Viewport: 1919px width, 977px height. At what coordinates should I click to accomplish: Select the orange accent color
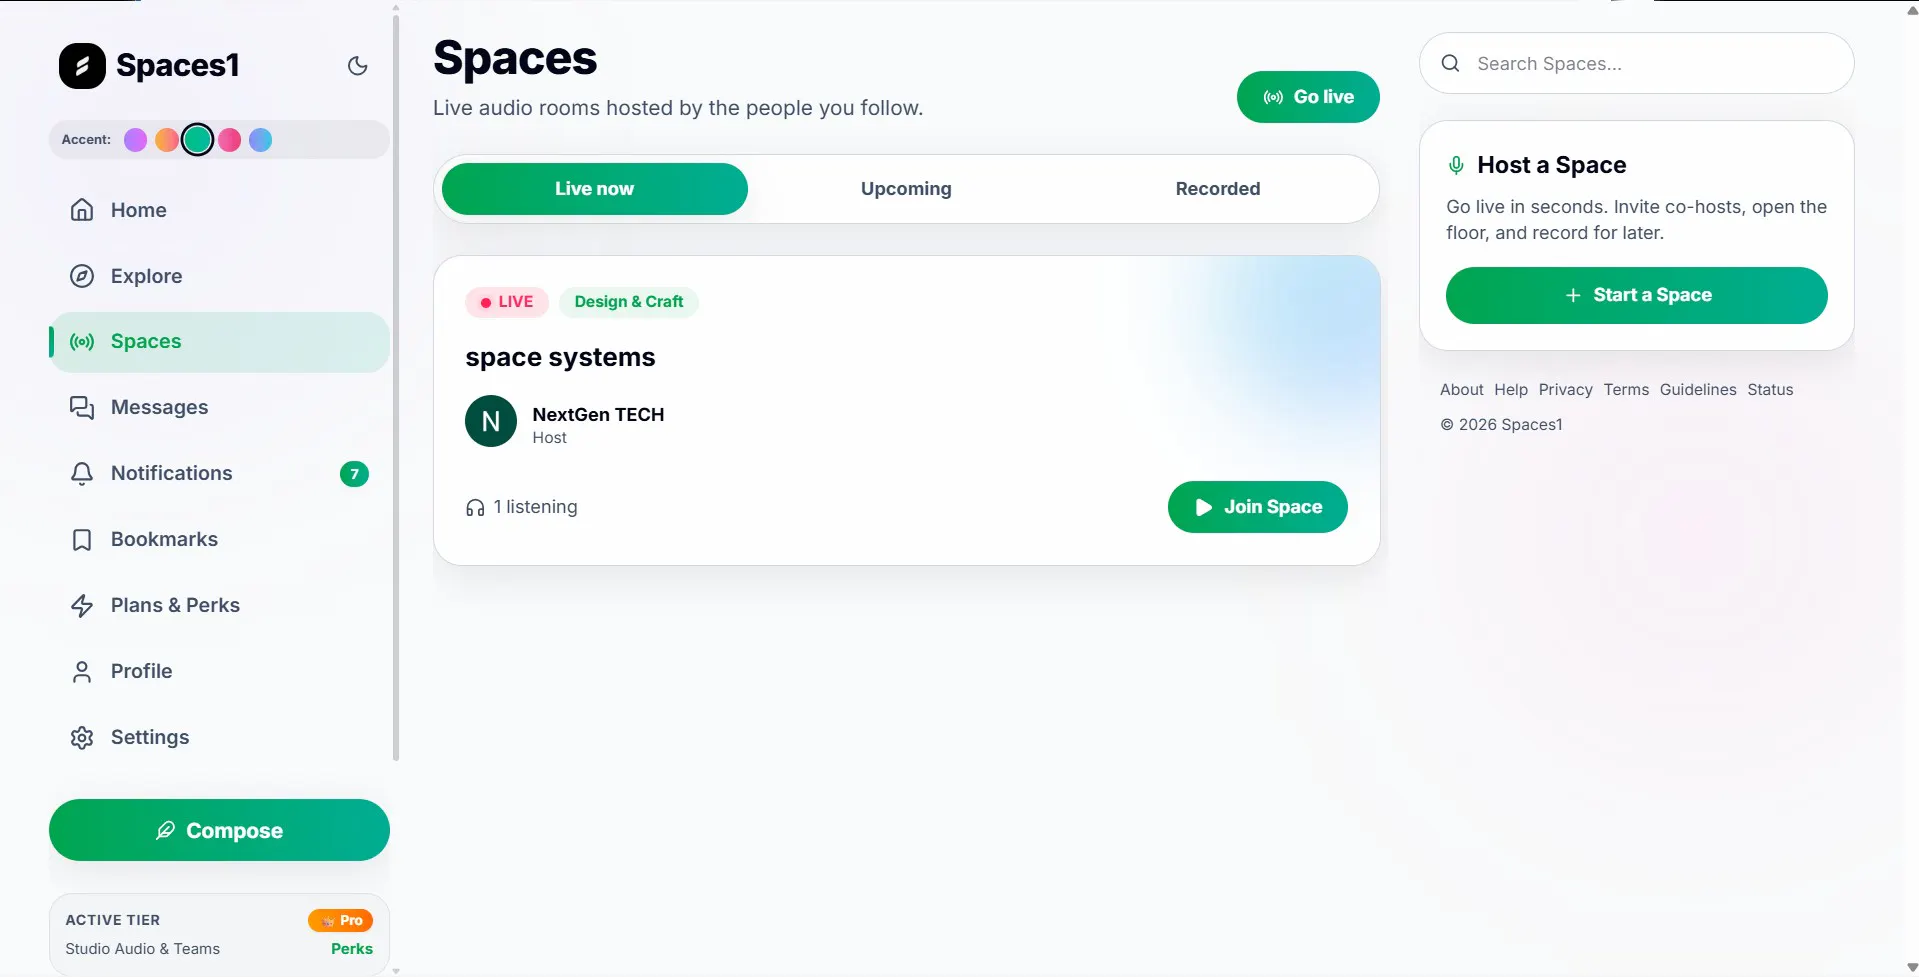pos(167,140)
